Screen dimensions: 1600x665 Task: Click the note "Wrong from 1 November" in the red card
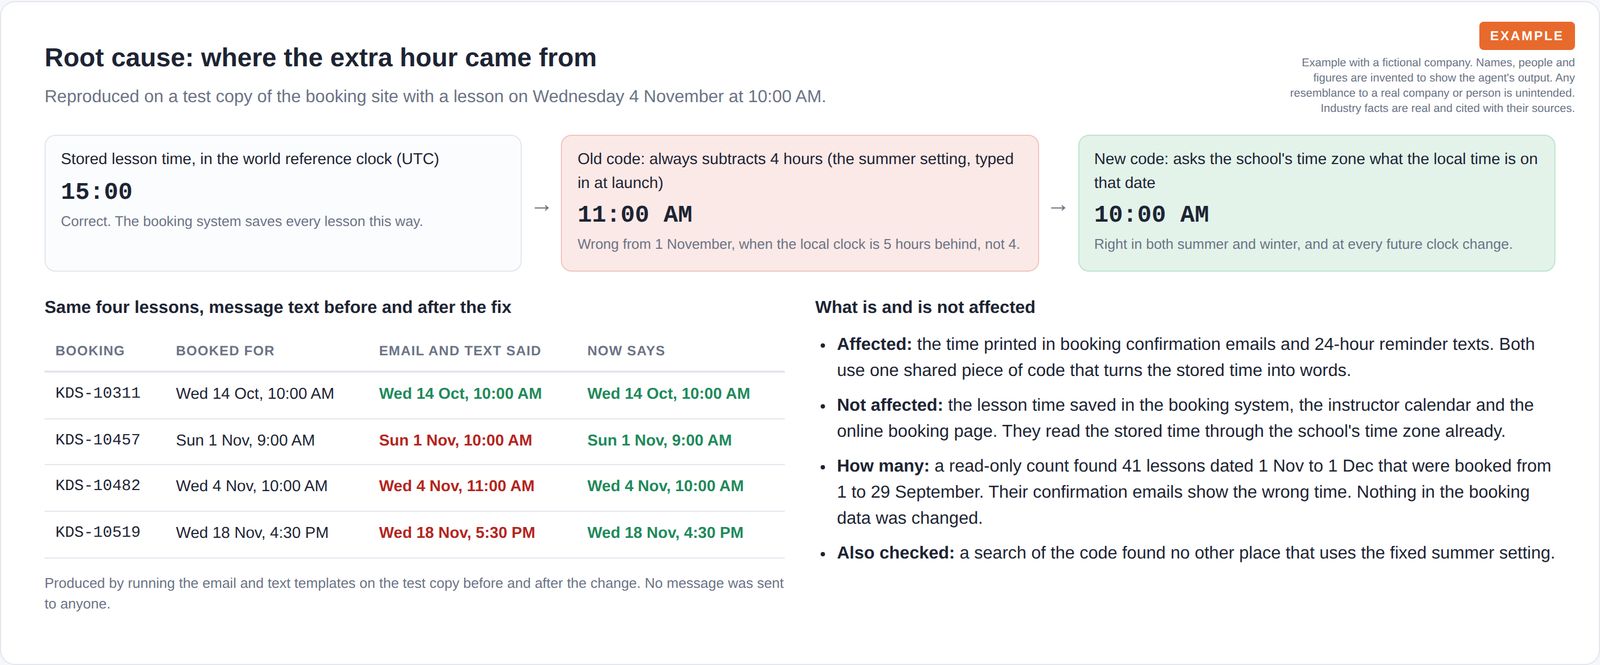pyautogui.click(x=798, y=244)
